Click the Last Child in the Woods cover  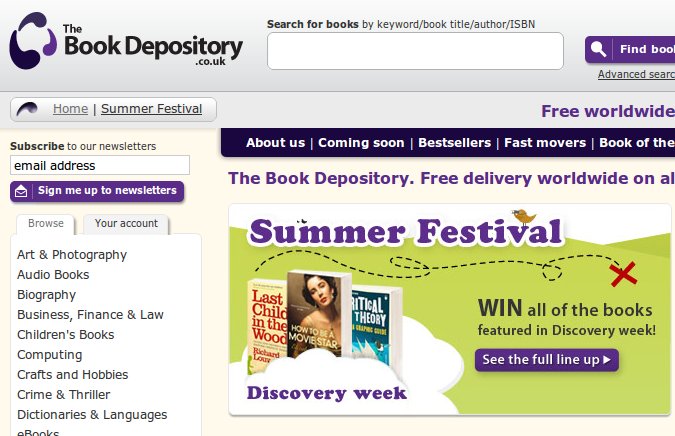click(267, 325)
